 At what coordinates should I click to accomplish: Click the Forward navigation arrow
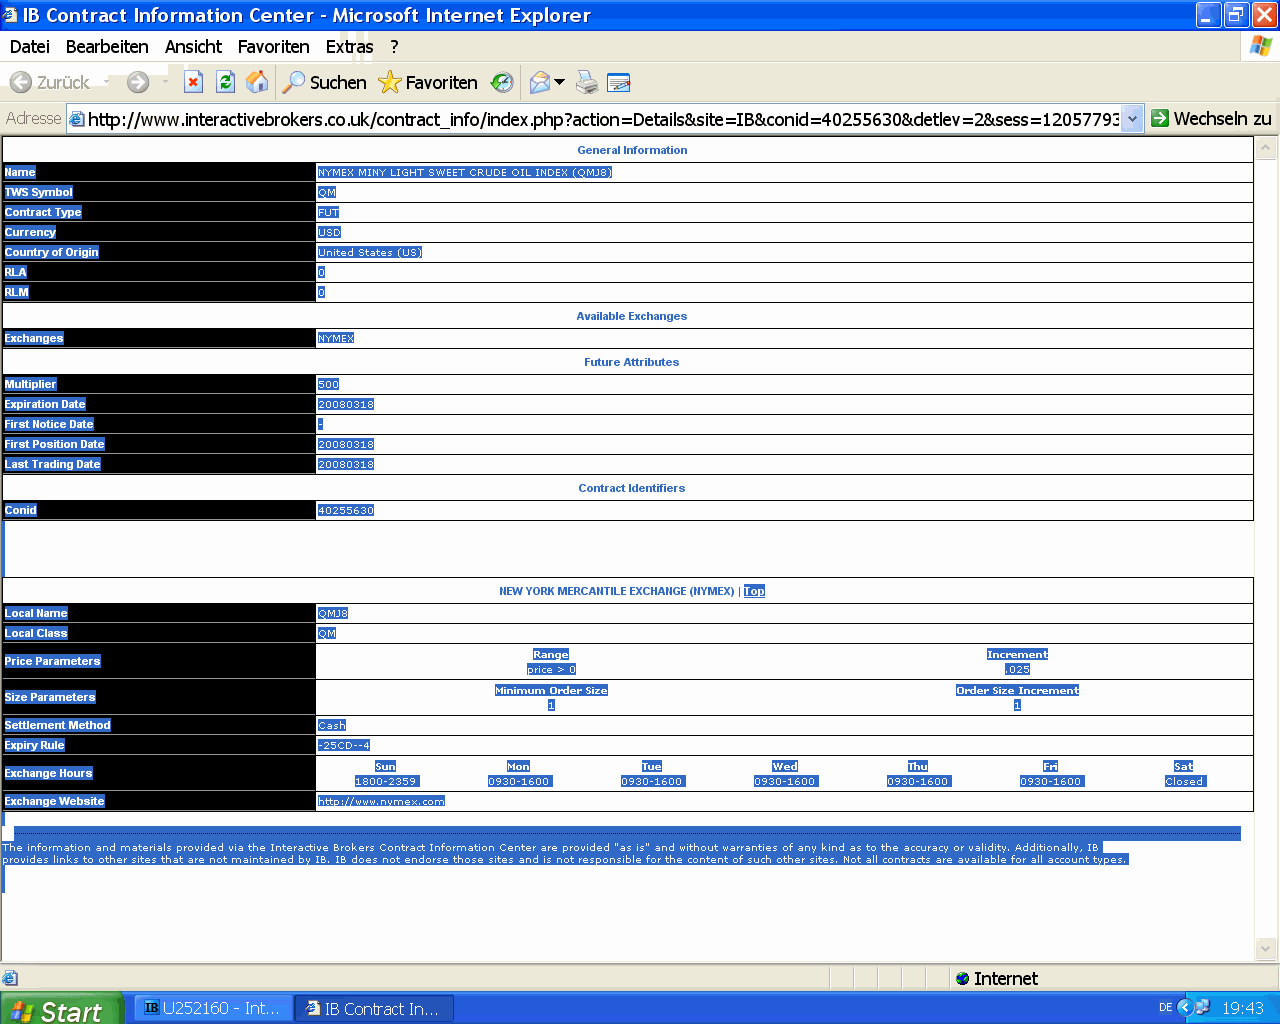tap(138, 83)
